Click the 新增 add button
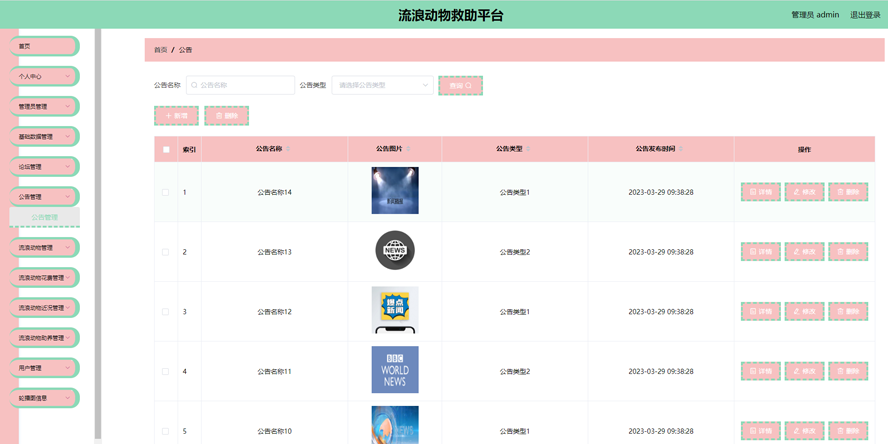 tap(176, 116)
